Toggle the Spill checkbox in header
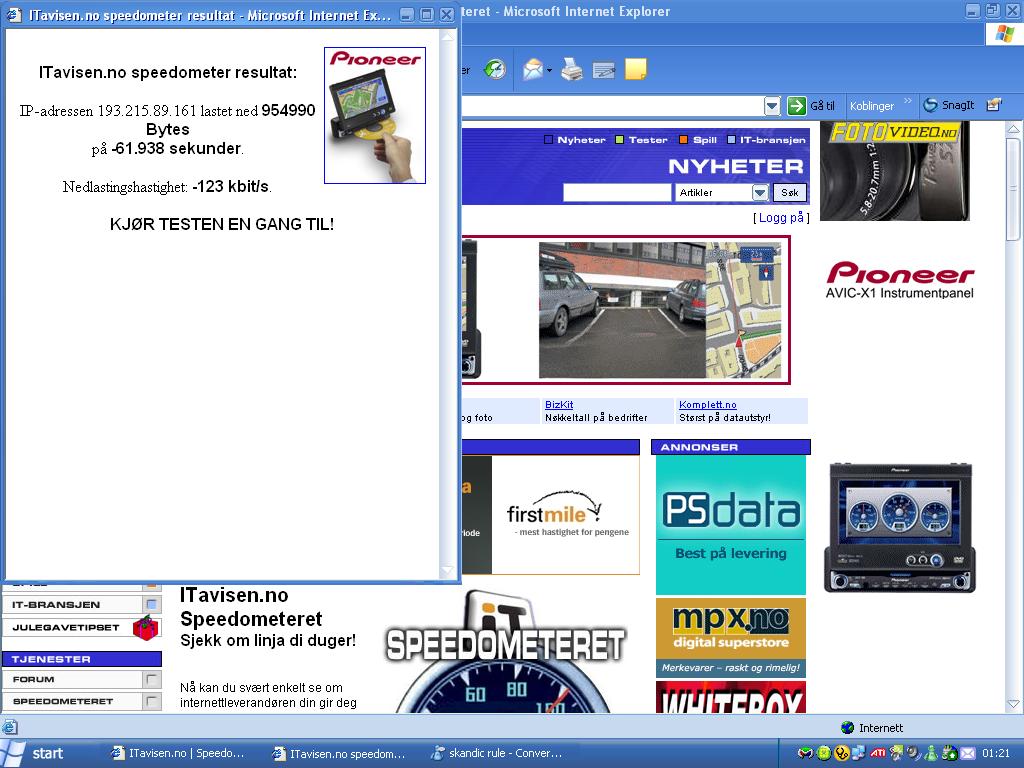The image size is (1024, 768). [684, 139]
